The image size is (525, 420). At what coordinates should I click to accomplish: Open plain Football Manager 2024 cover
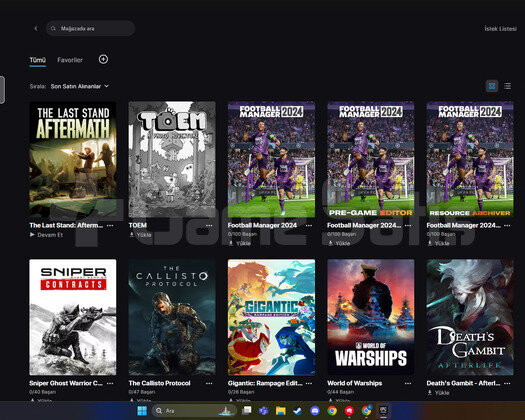(x=271, y=160)
